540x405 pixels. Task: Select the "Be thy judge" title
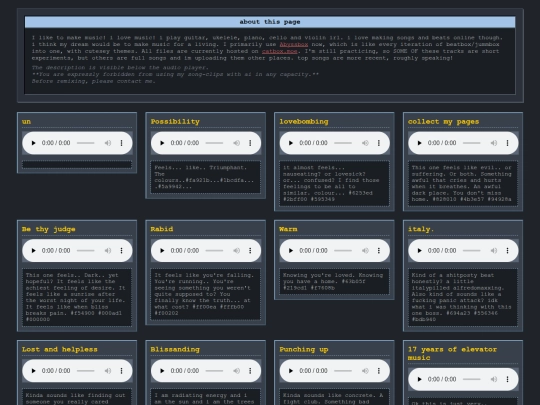[49, 229]
